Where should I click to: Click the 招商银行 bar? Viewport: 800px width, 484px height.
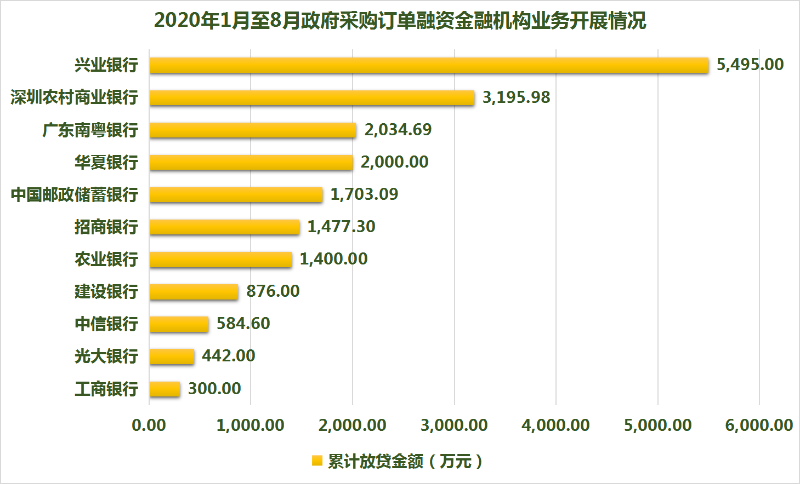pos(224,227)
